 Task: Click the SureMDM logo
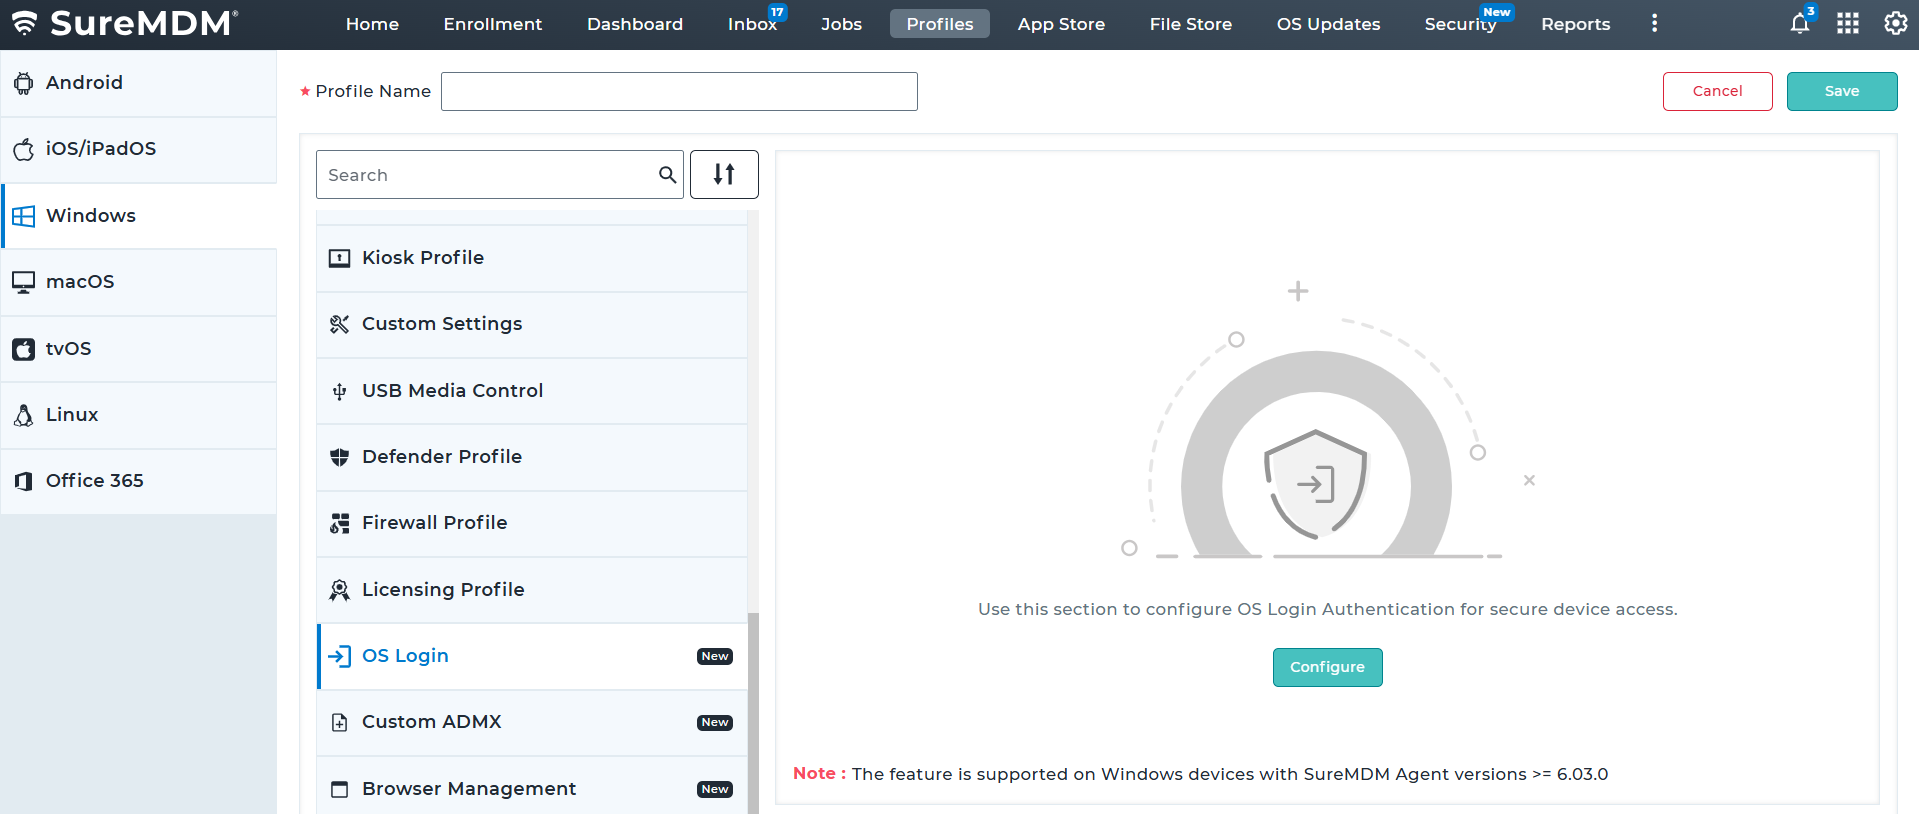(x=125, y=24)
